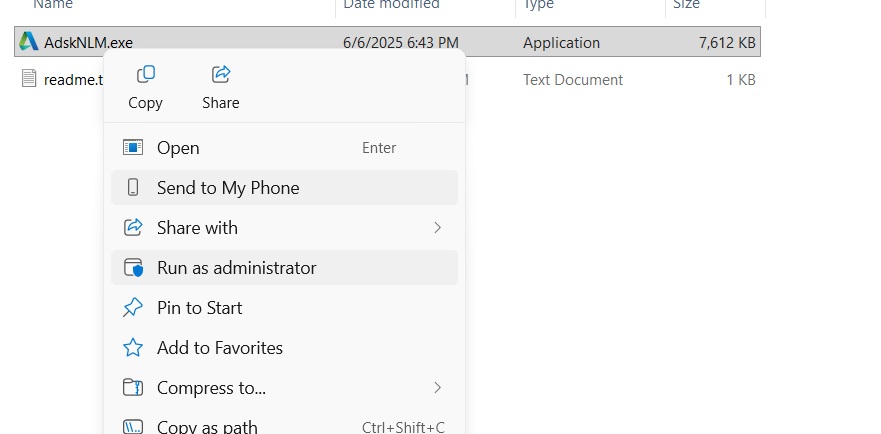Click the Type column header
This screenshot has width=881, height=434.
click(538, 5)
